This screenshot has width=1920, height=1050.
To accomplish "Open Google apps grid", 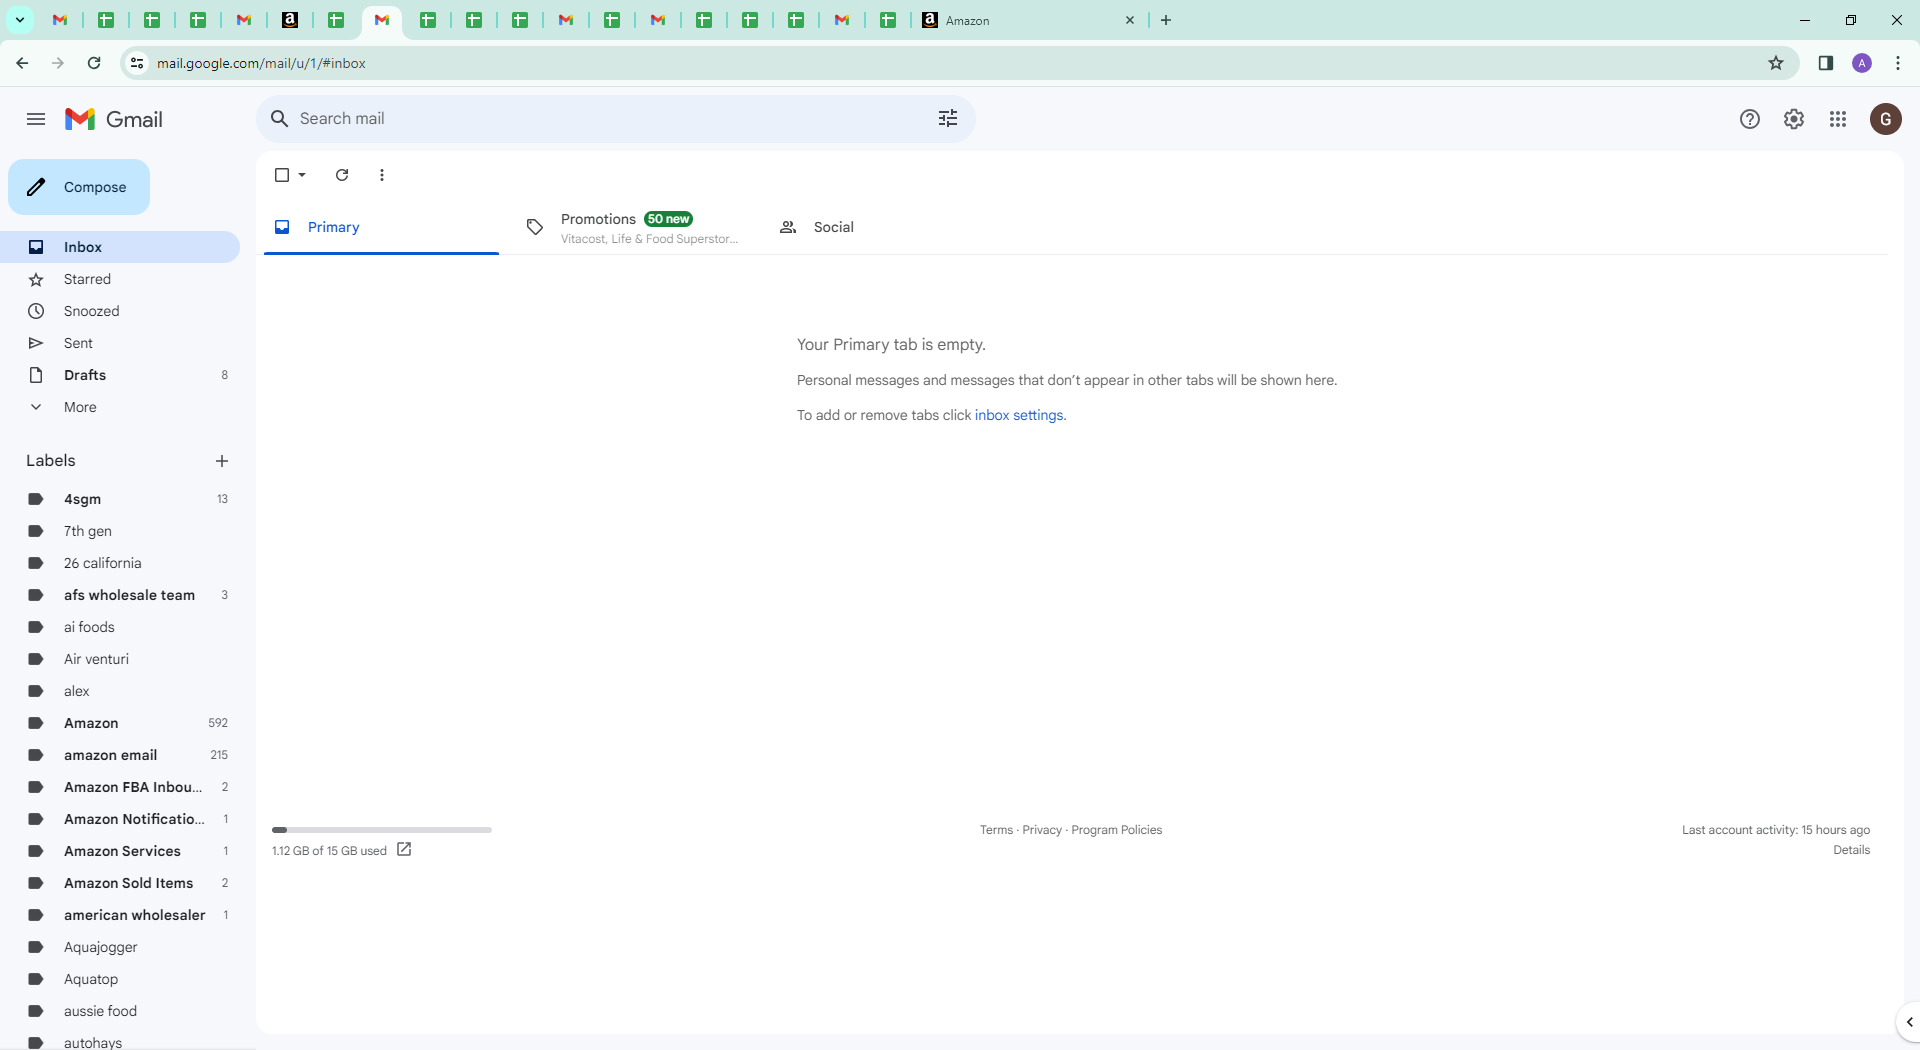I will pos(1838,119).
